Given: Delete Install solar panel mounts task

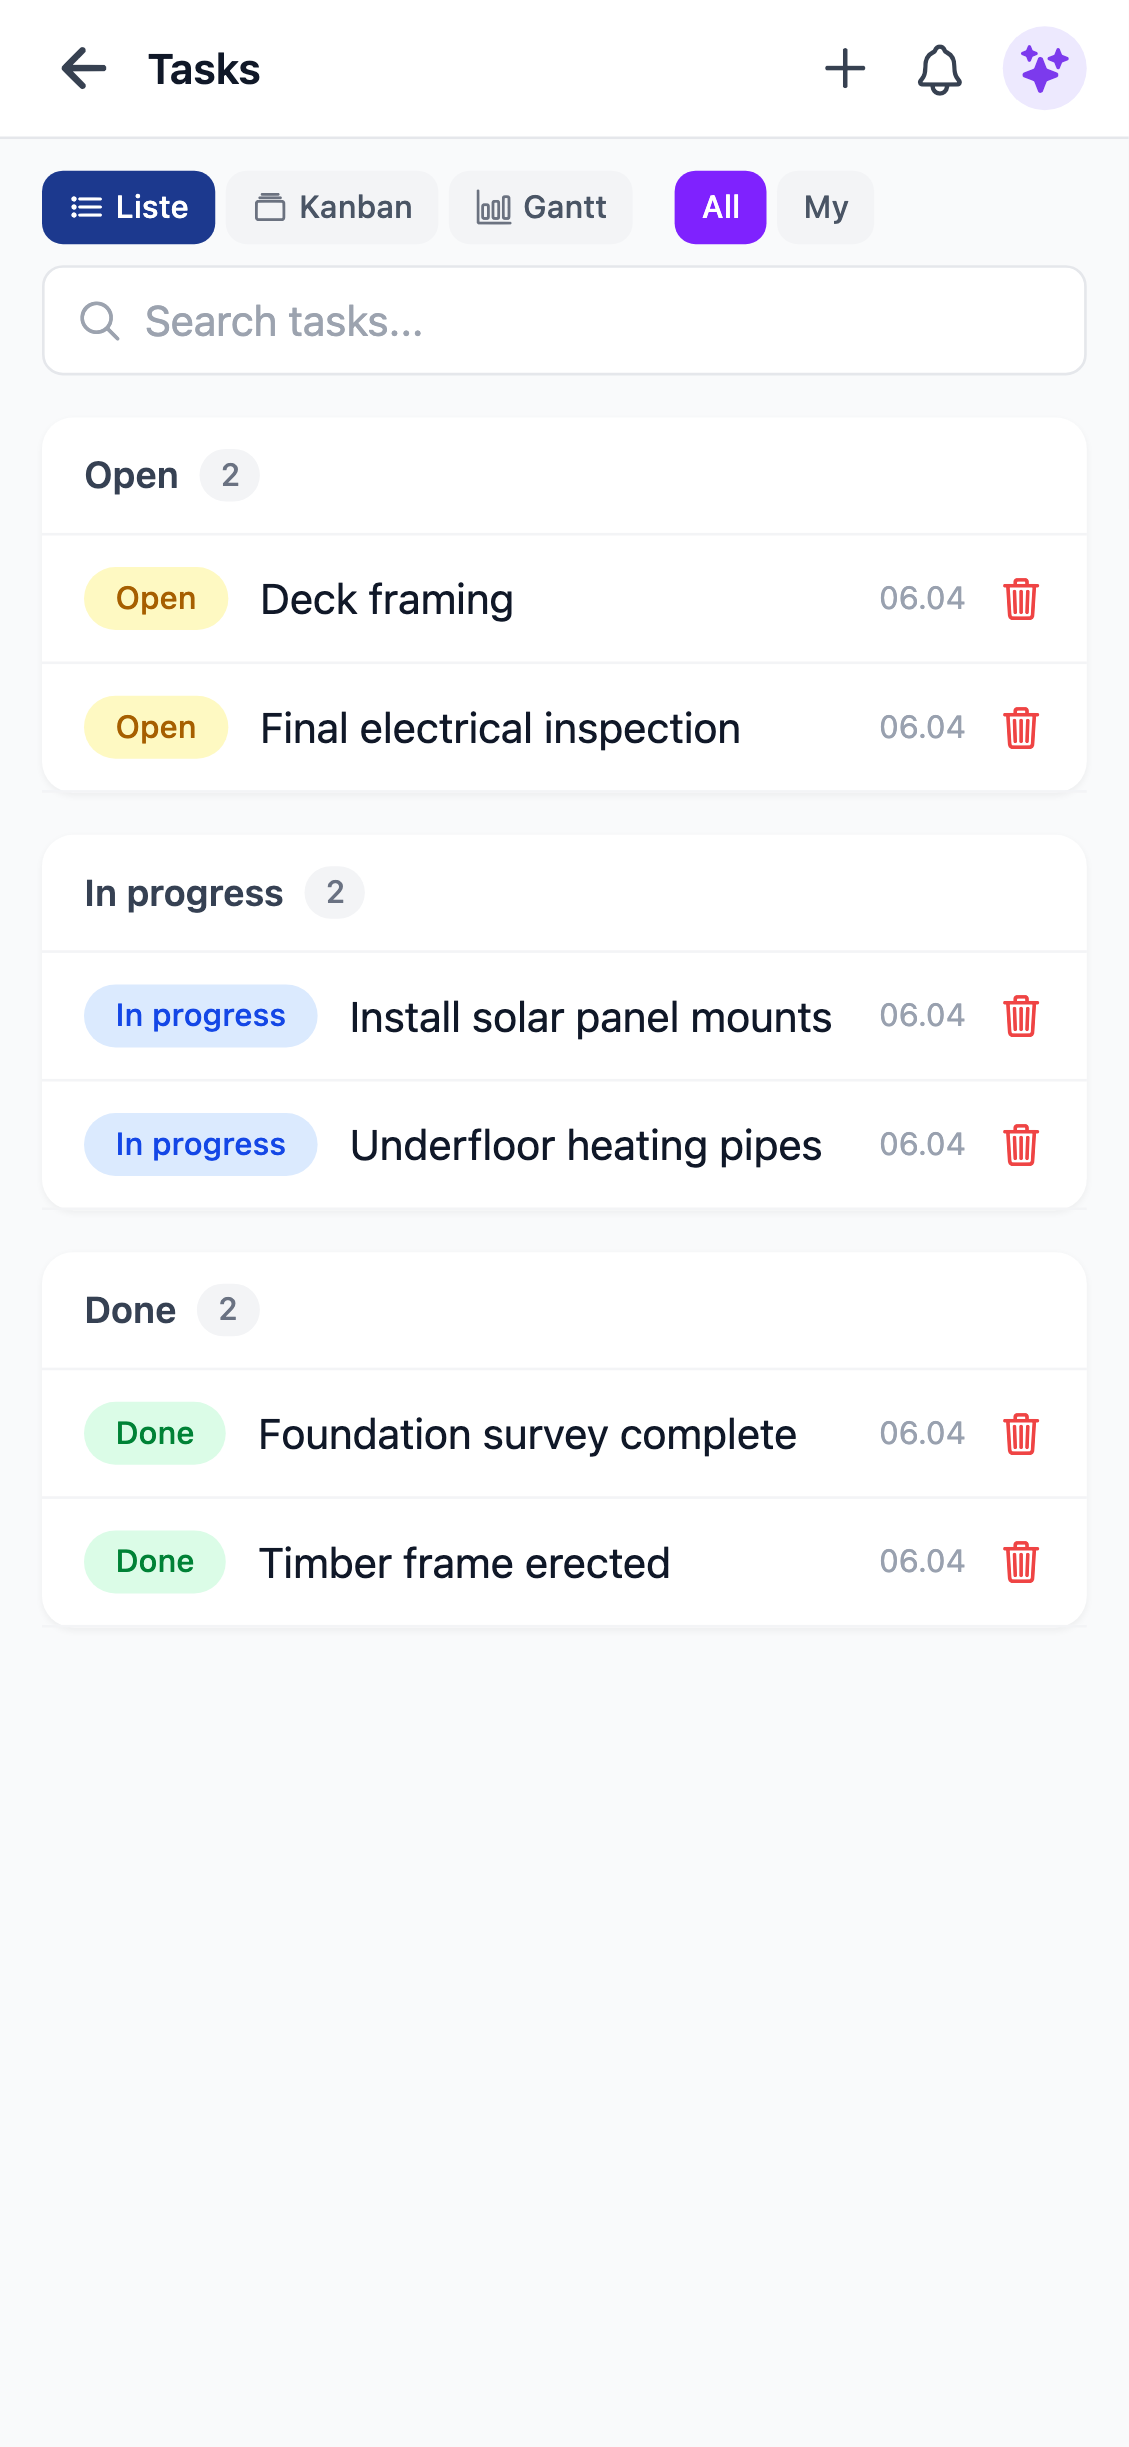Looking at the screenshot, I should [1020, 1016].
